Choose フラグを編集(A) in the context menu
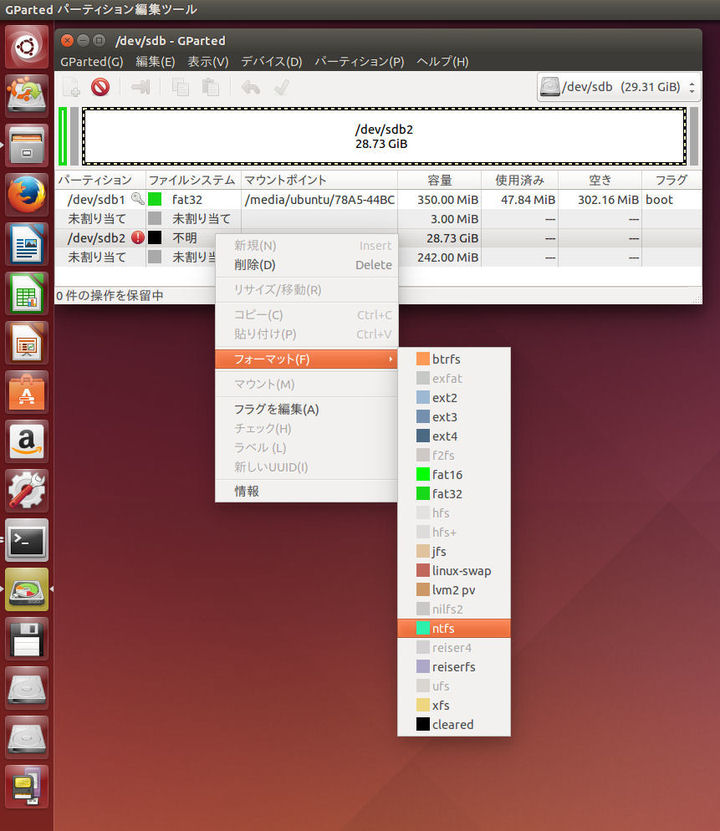Screen dimensions: 720x831 point(306,409)
